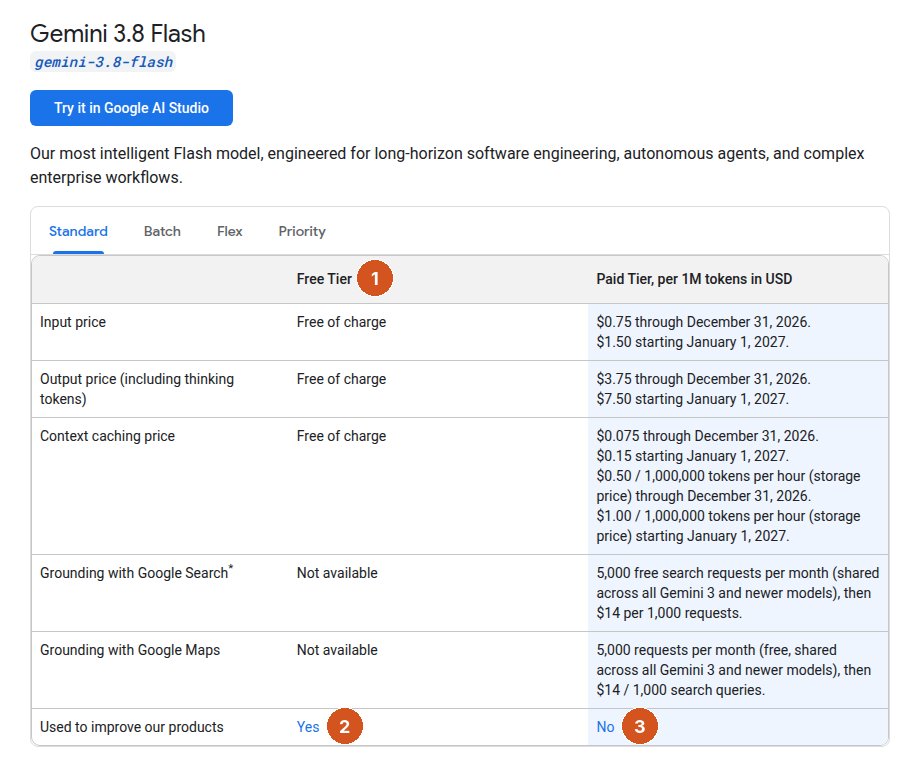Click the $0.075 through December 31, 2026 text
920x760 pixels.
click(707, 436)
